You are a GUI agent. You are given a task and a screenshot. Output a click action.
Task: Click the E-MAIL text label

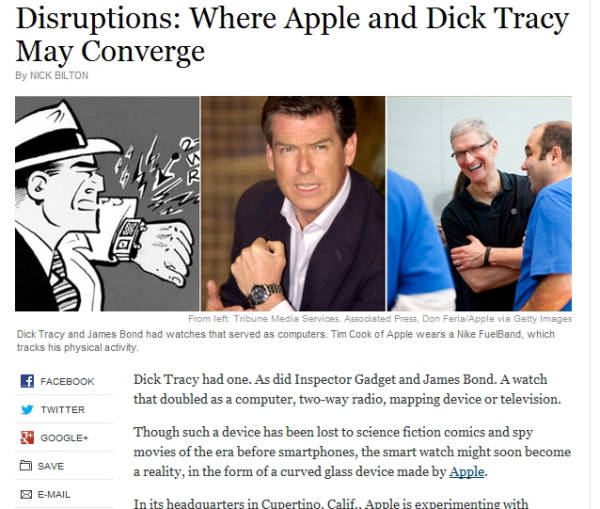pos(54,494)
